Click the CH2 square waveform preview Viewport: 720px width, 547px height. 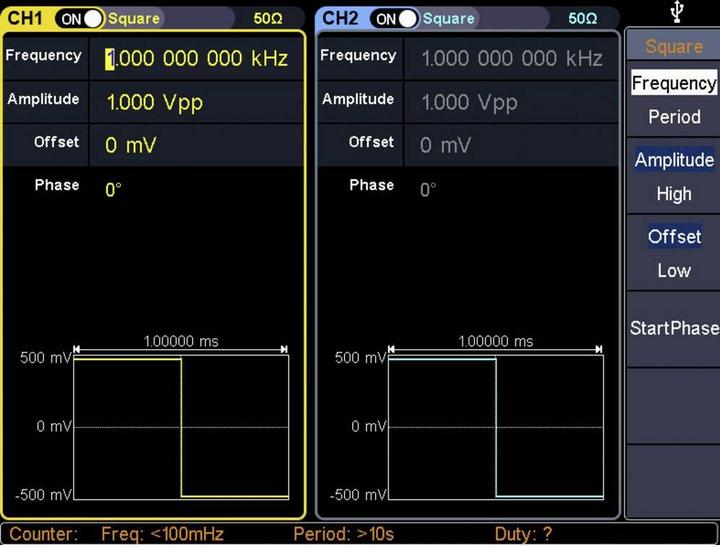click(496, 427)
